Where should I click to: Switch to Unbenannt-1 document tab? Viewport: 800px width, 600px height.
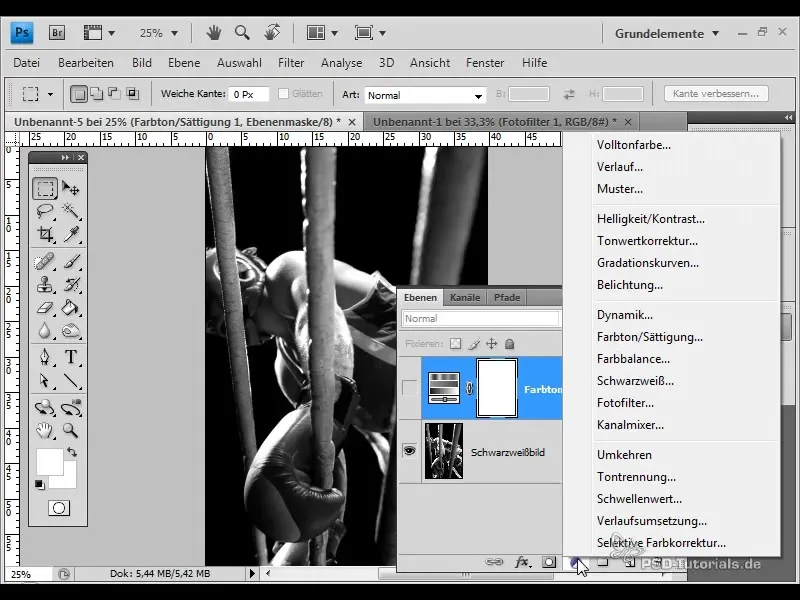point(495,122)
